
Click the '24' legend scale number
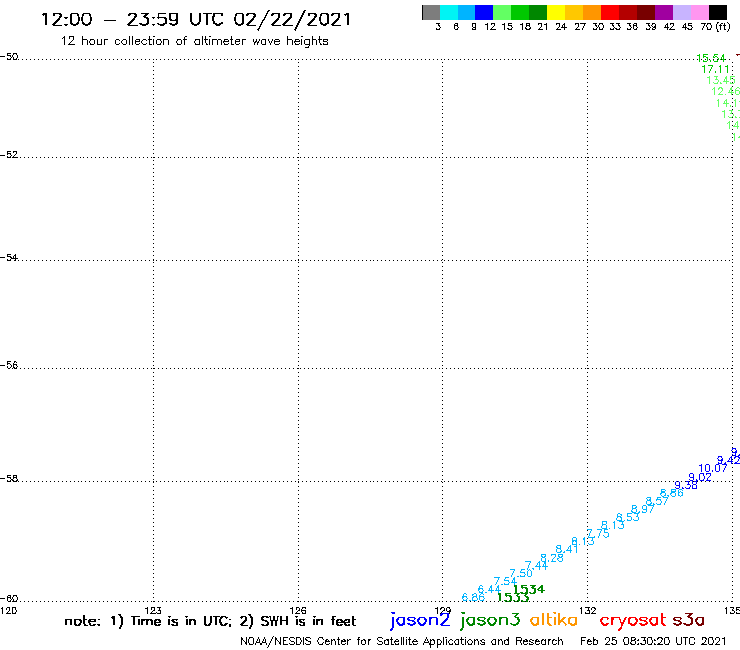(x=561, y=27)
